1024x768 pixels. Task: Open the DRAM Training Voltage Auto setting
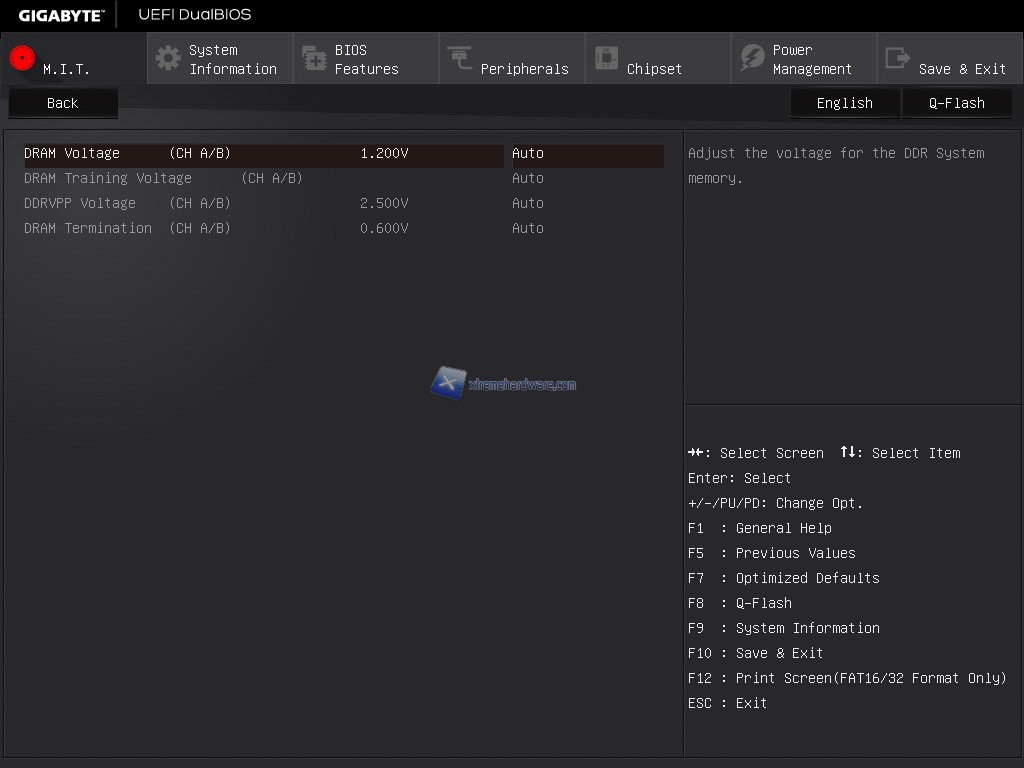point(528,179)
